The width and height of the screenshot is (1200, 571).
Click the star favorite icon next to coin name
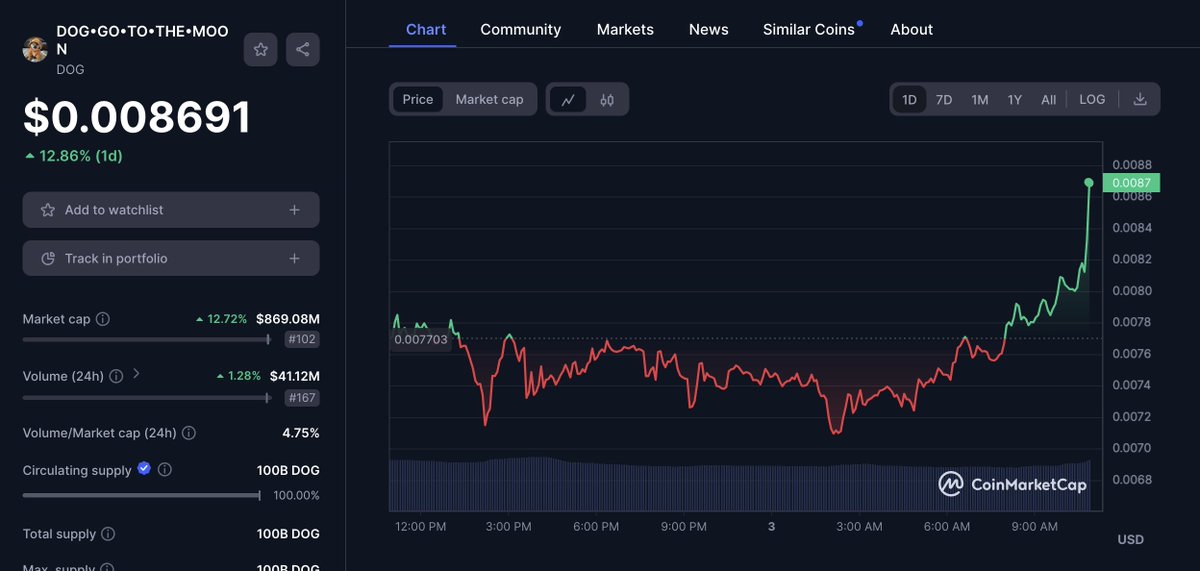260,49
